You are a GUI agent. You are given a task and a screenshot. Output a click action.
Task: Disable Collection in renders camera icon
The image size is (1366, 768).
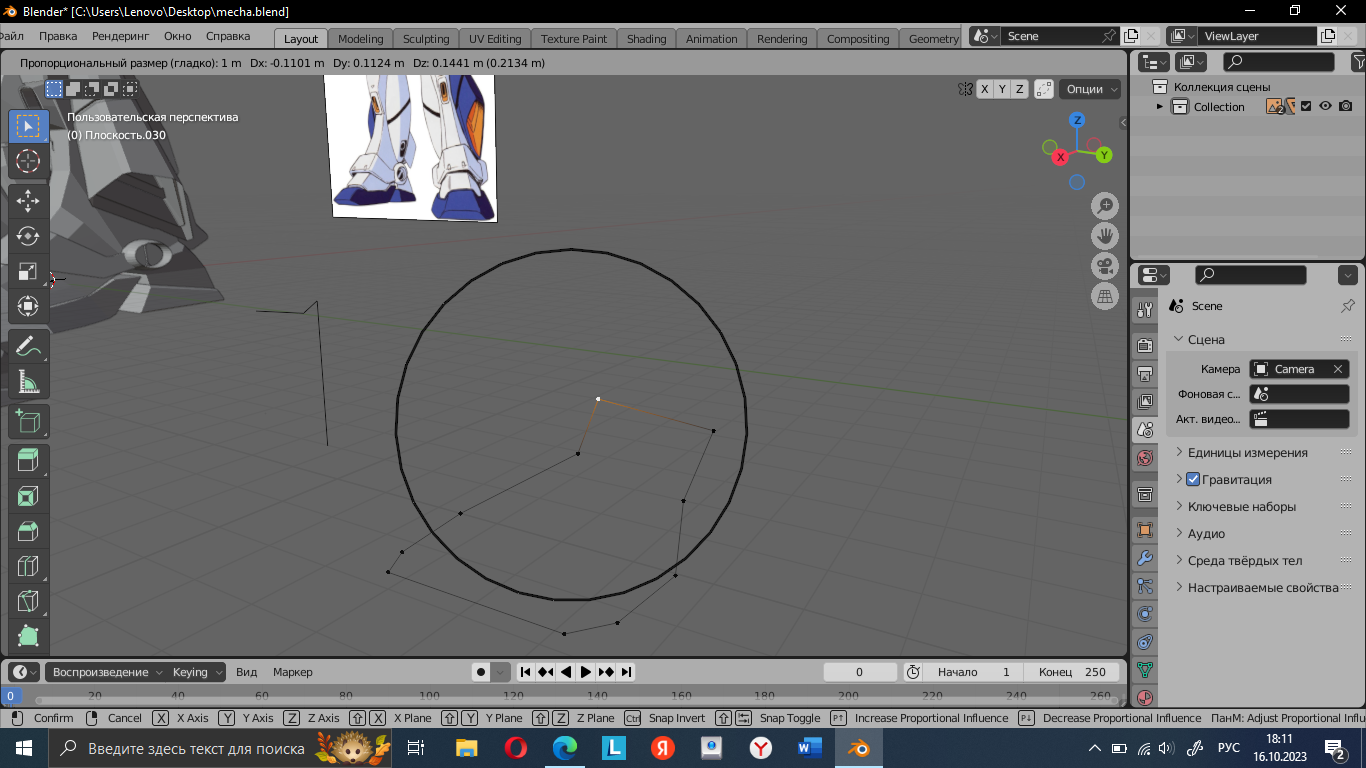point(1346,107)
